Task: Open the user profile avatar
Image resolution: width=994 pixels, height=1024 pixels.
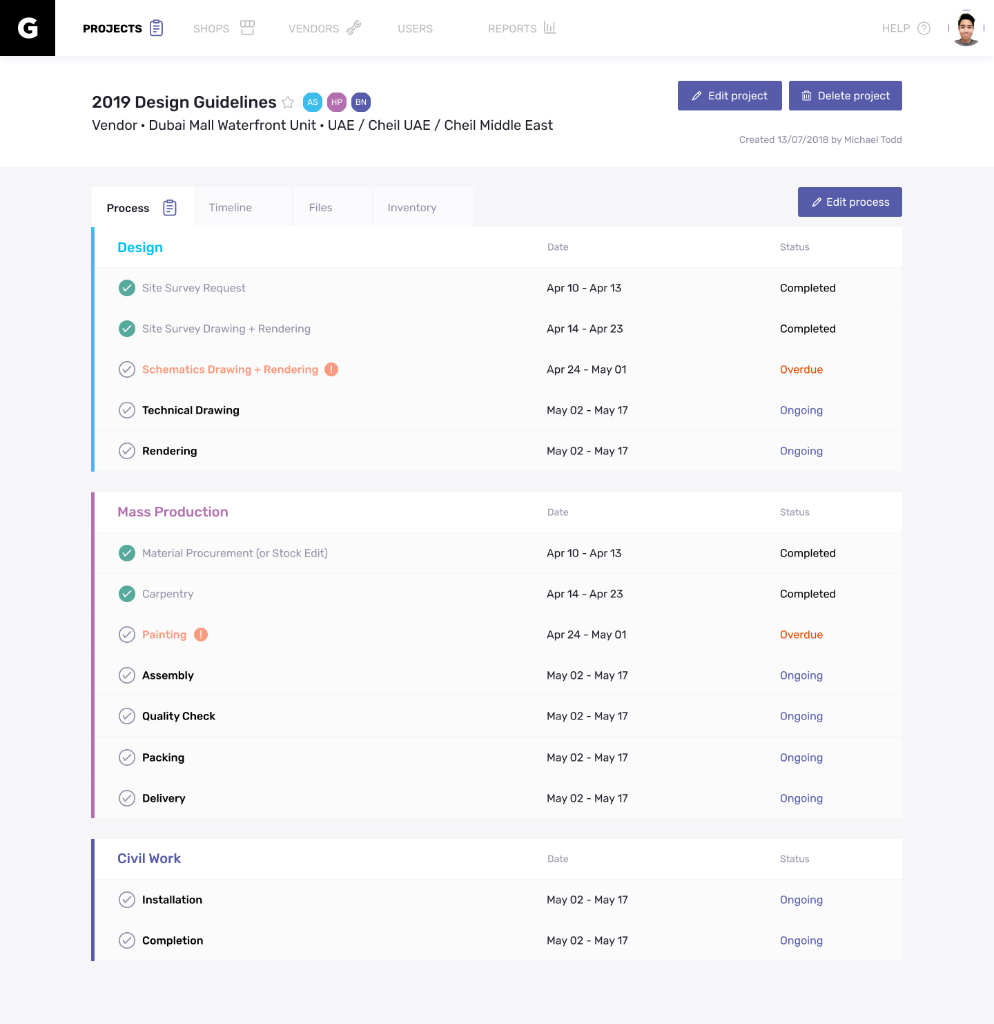Action: pyautogui.click(x=966, y=28)
